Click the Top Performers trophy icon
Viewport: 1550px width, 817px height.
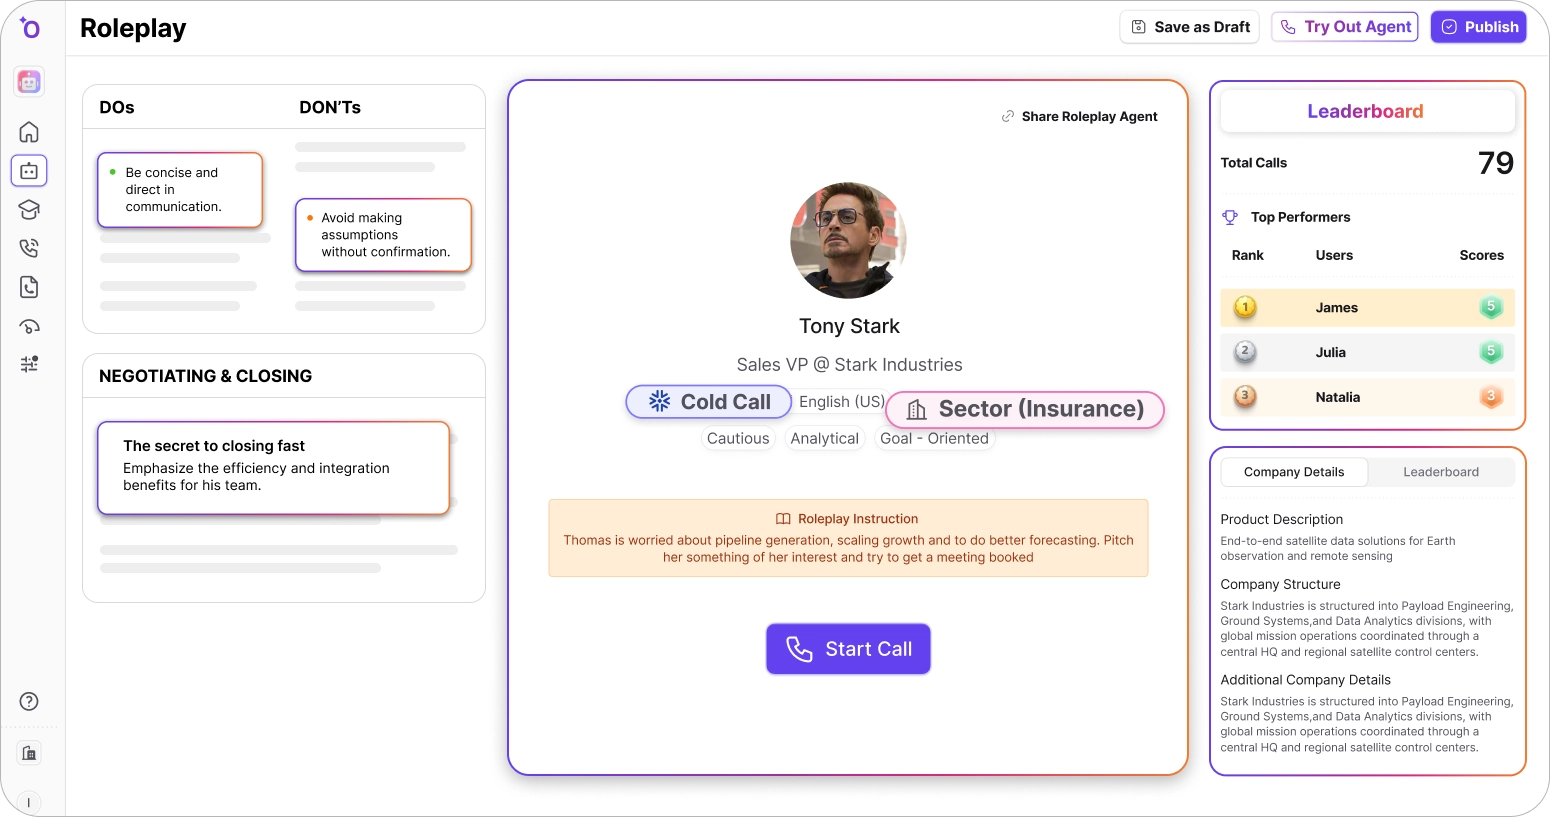(1229, 216)
